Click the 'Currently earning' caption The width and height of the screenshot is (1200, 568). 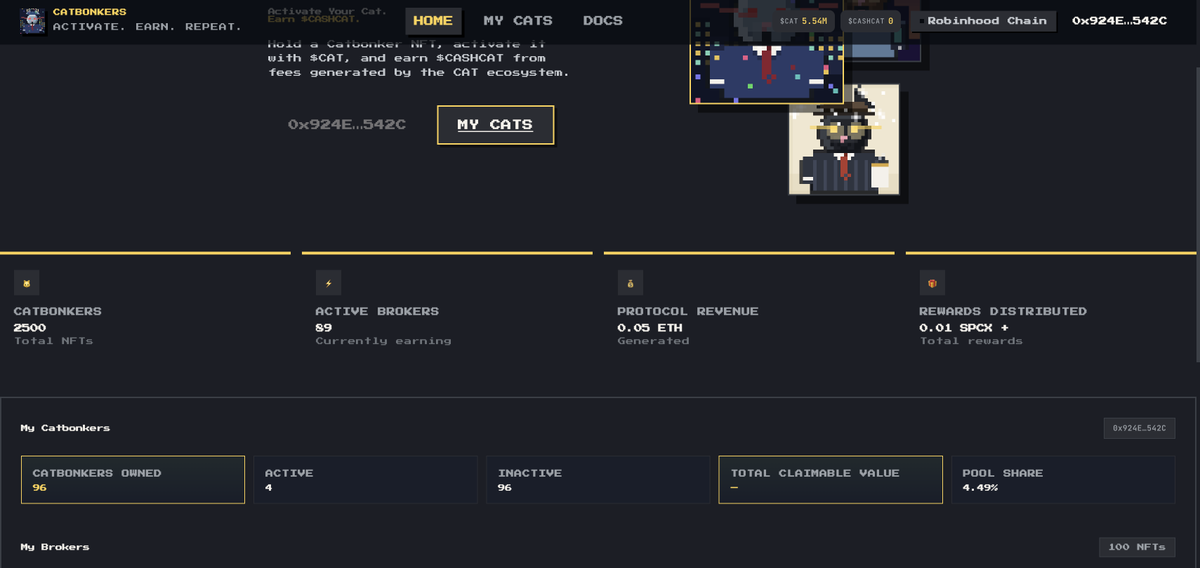384,341
